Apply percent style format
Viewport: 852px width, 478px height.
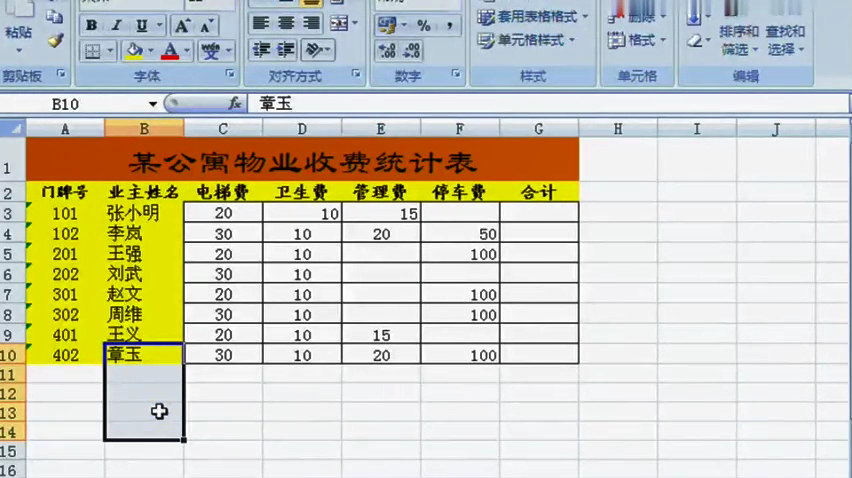click(424, 25)
